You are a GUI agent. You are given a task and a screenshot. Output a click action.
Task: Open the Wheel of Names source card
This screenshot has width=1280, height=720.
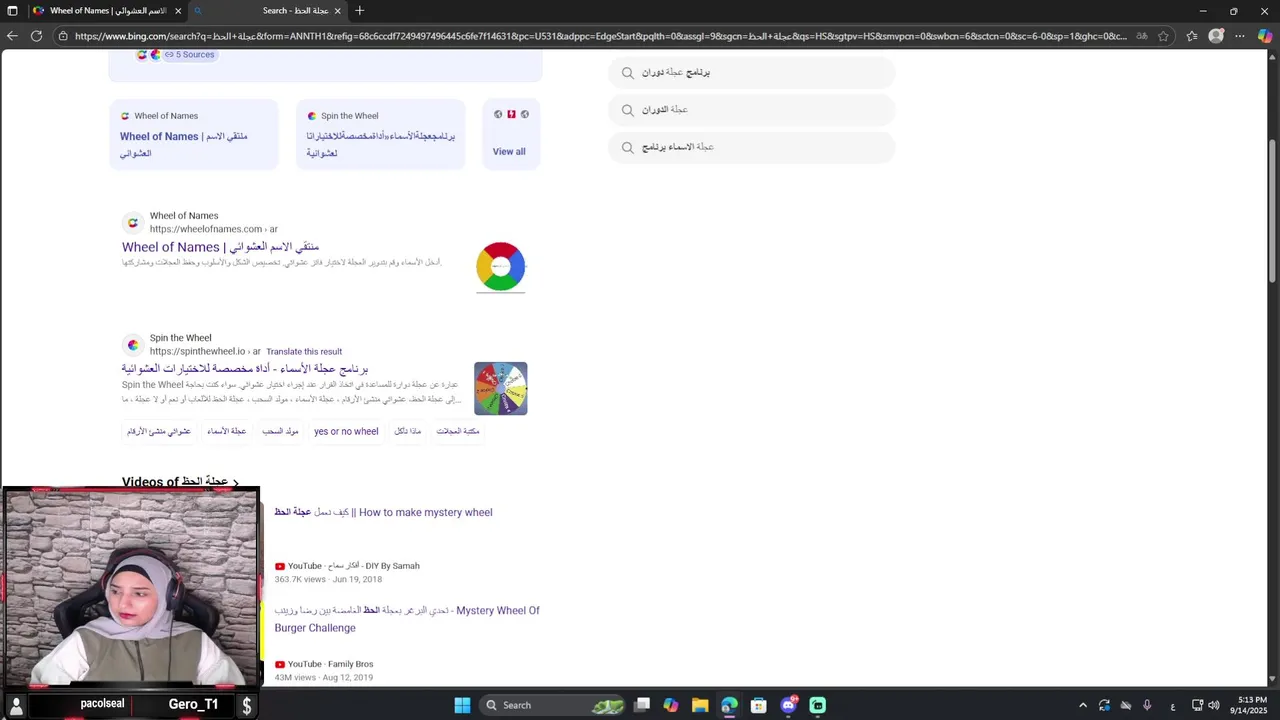pyautogui.click(x=193, y=134)
